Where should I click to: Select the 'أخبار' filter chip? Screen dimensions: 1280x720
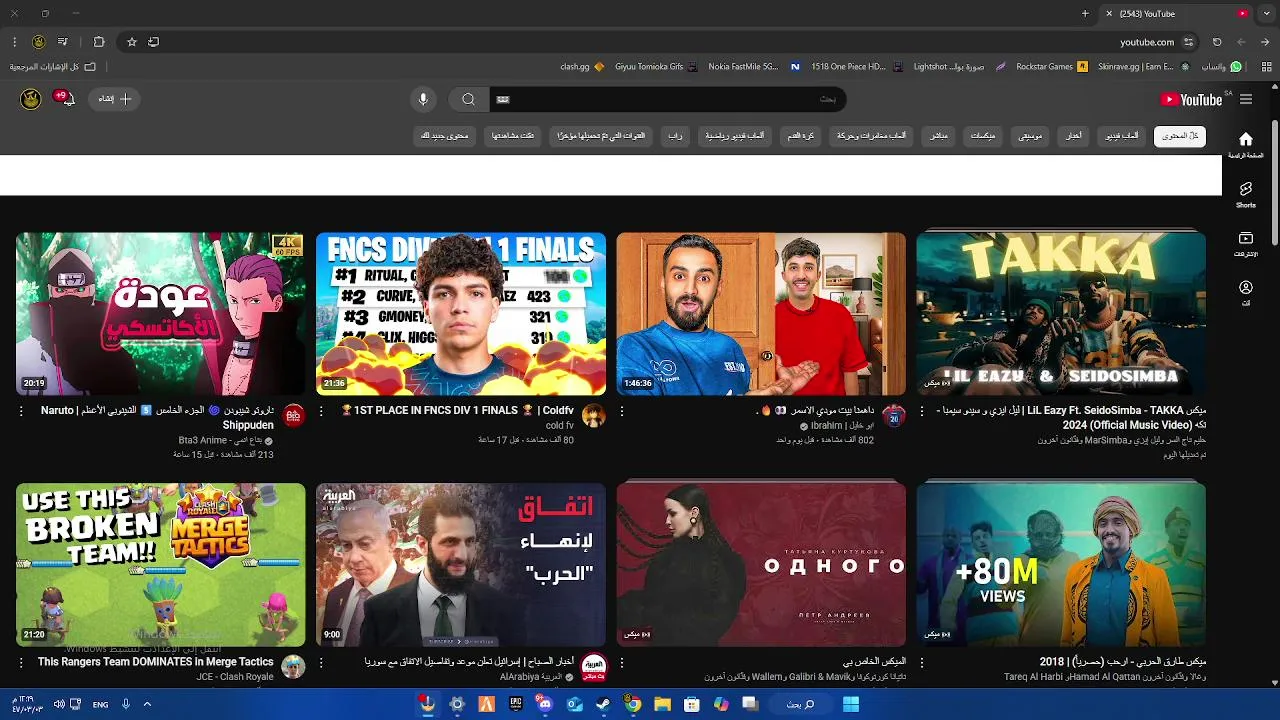click(x=1073, y=135)
